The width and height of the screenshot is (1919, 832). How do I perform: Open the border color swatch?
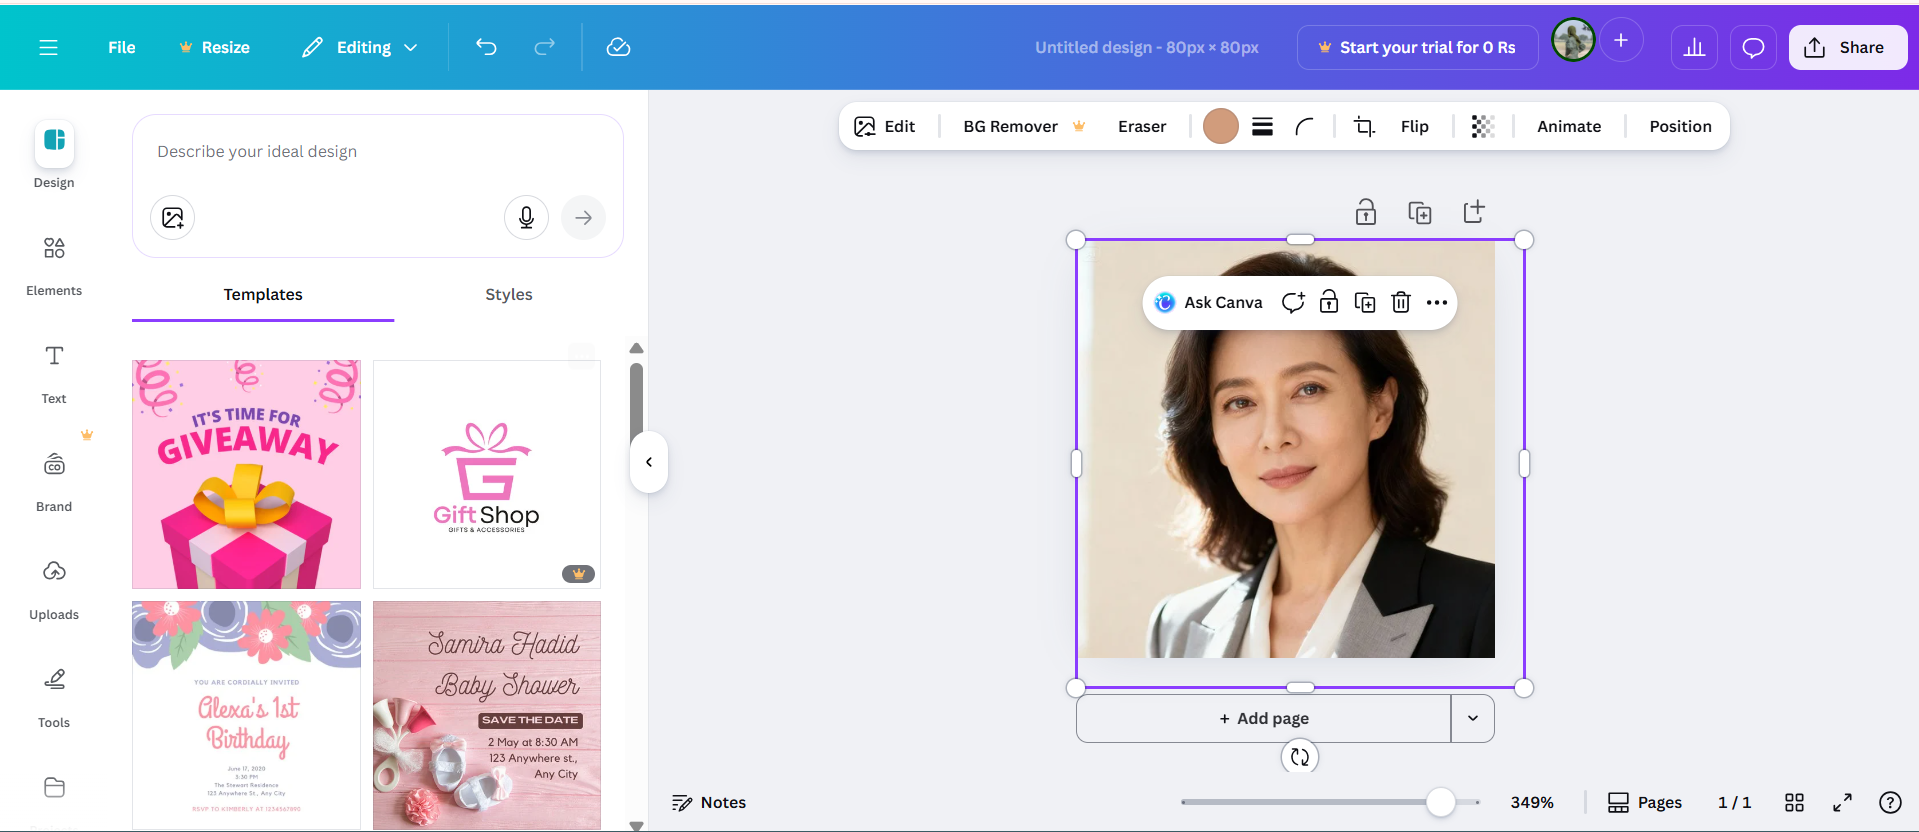point(1221,126)
